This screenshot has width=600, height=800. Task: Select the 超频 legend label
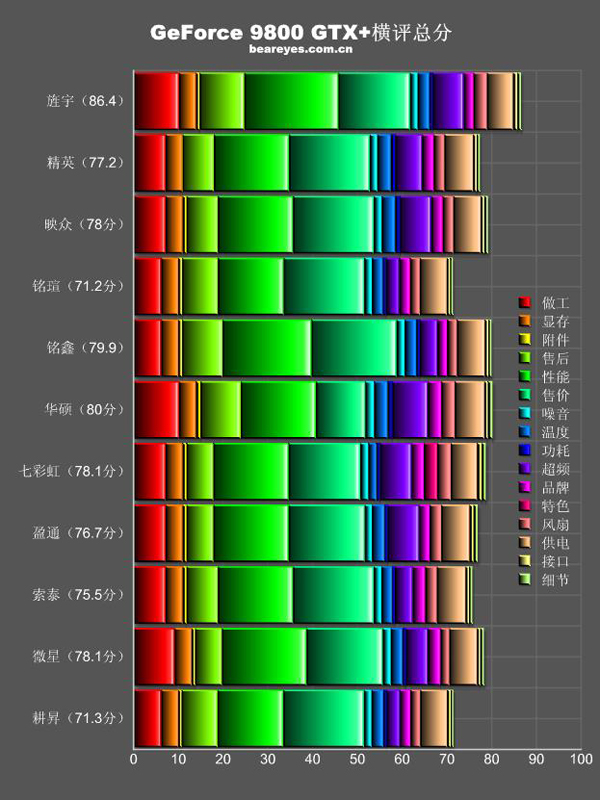(555, 468)
